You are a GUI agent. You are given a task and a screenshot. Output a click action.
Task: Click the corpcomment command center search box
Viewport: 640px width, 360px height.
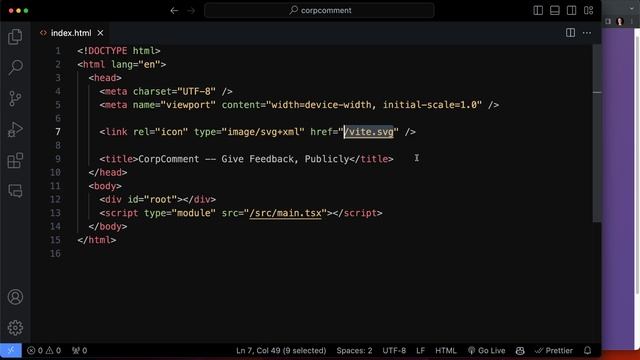point(319,11)
